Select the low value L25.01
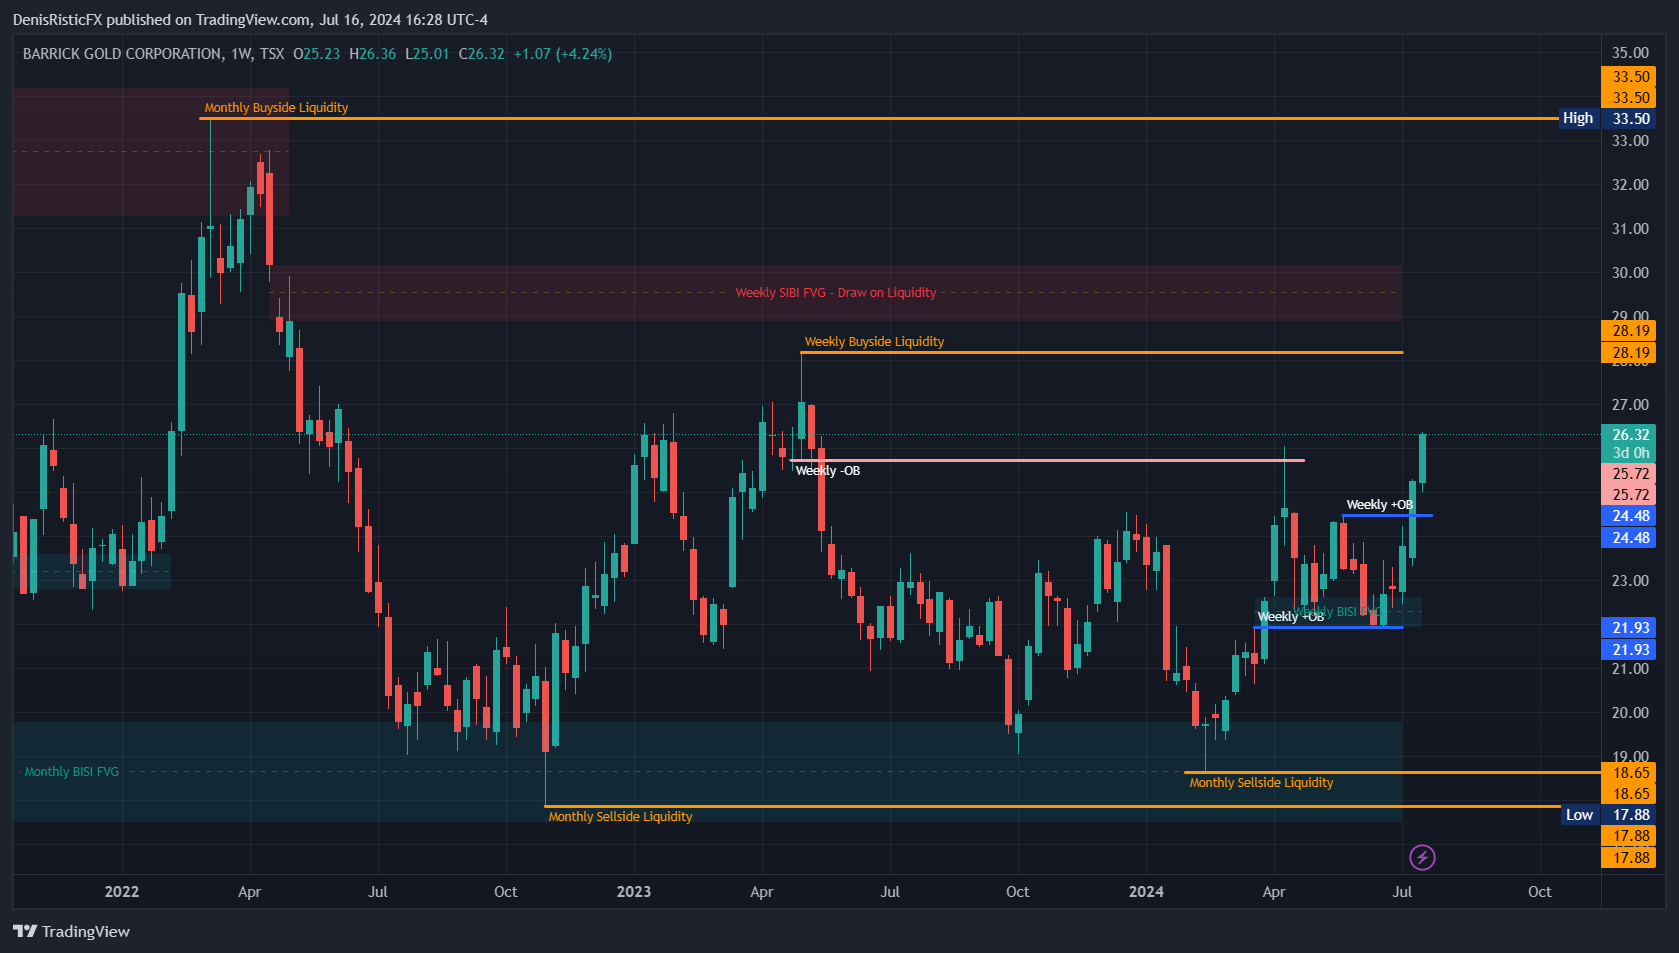The image size is (1679, 953). (x=427, y=54)
